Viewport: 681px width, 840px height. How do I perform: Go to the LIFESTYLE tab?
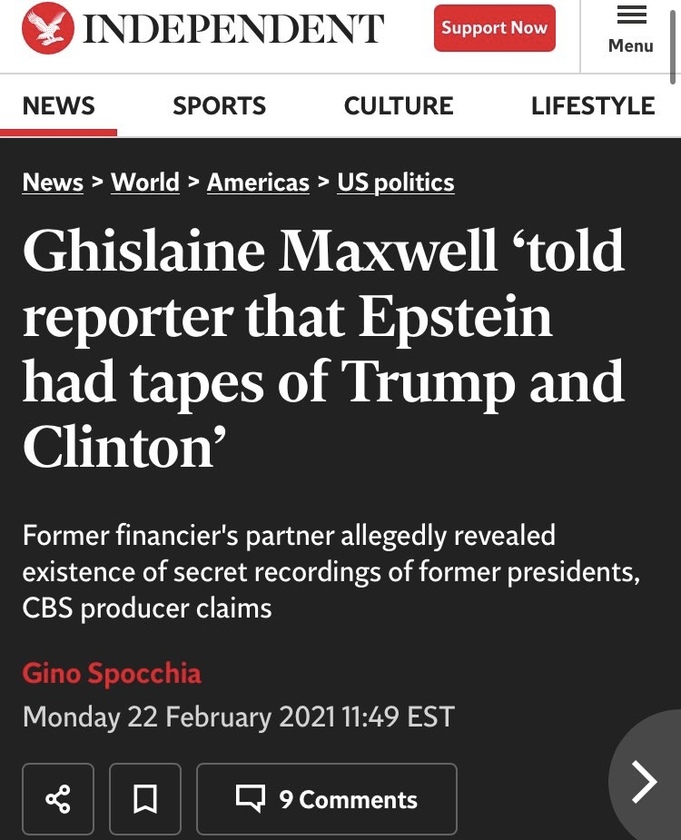click(593, 106)
